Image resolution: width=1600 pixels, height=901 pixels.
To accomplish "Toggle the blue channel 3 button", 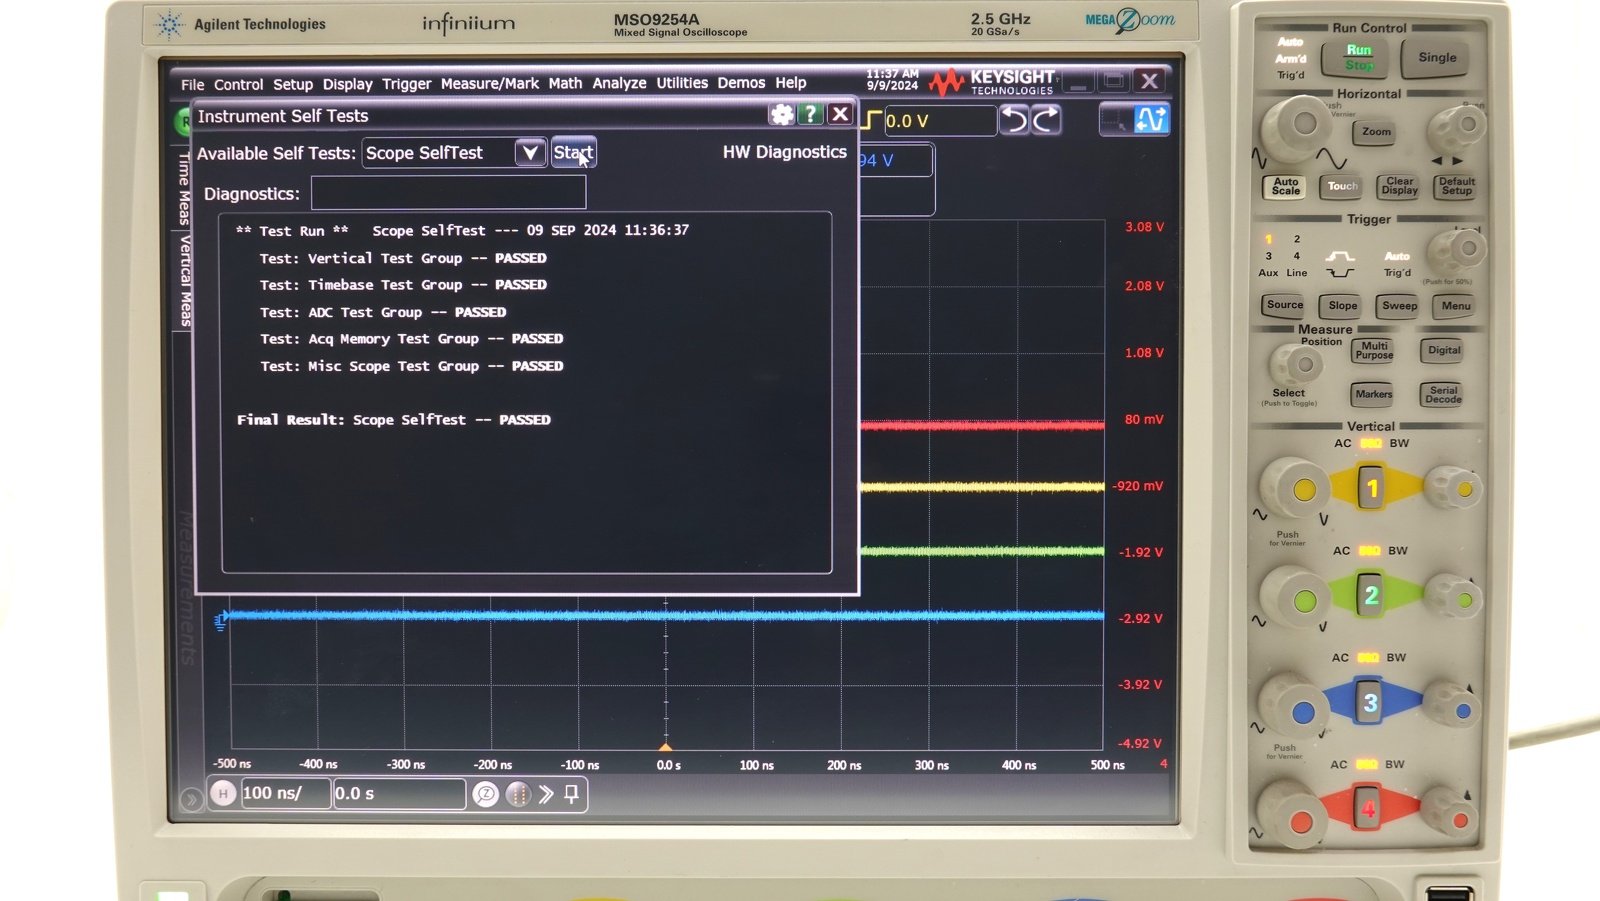I will (1370, 703).
